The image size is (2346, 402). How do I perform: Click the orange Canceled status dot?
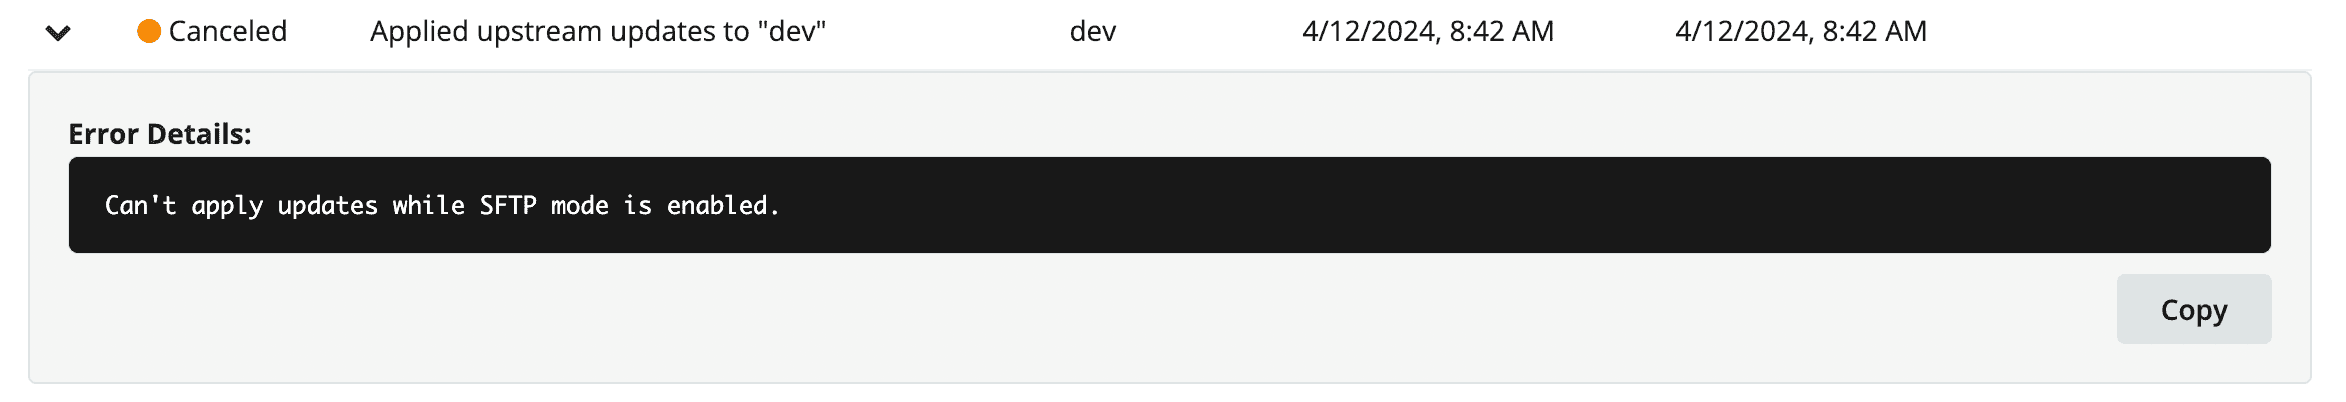(149, 32)
